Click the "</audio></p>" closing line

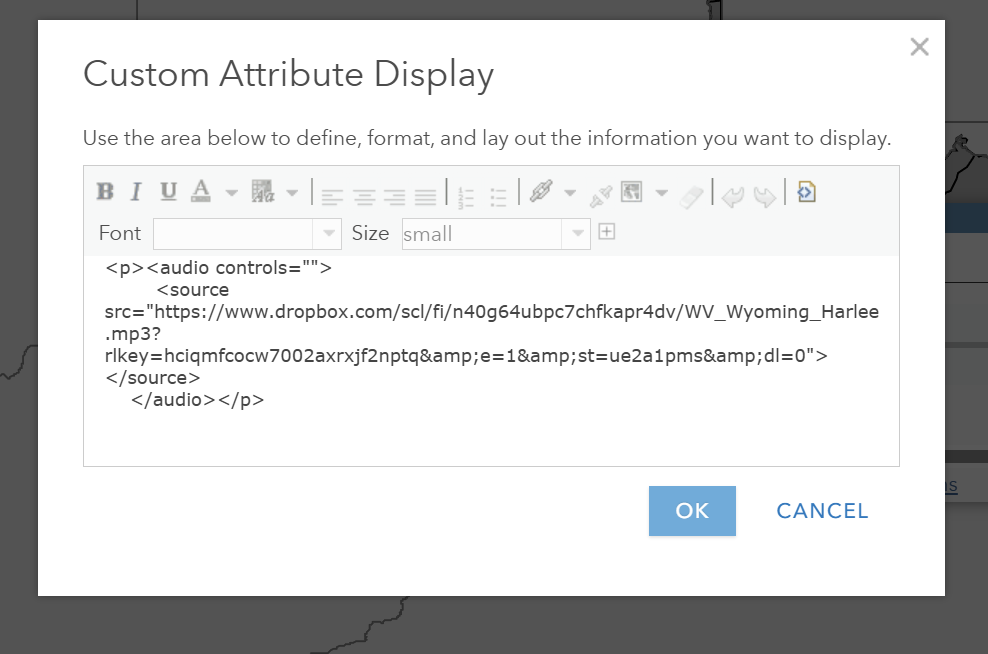(197, 400)
